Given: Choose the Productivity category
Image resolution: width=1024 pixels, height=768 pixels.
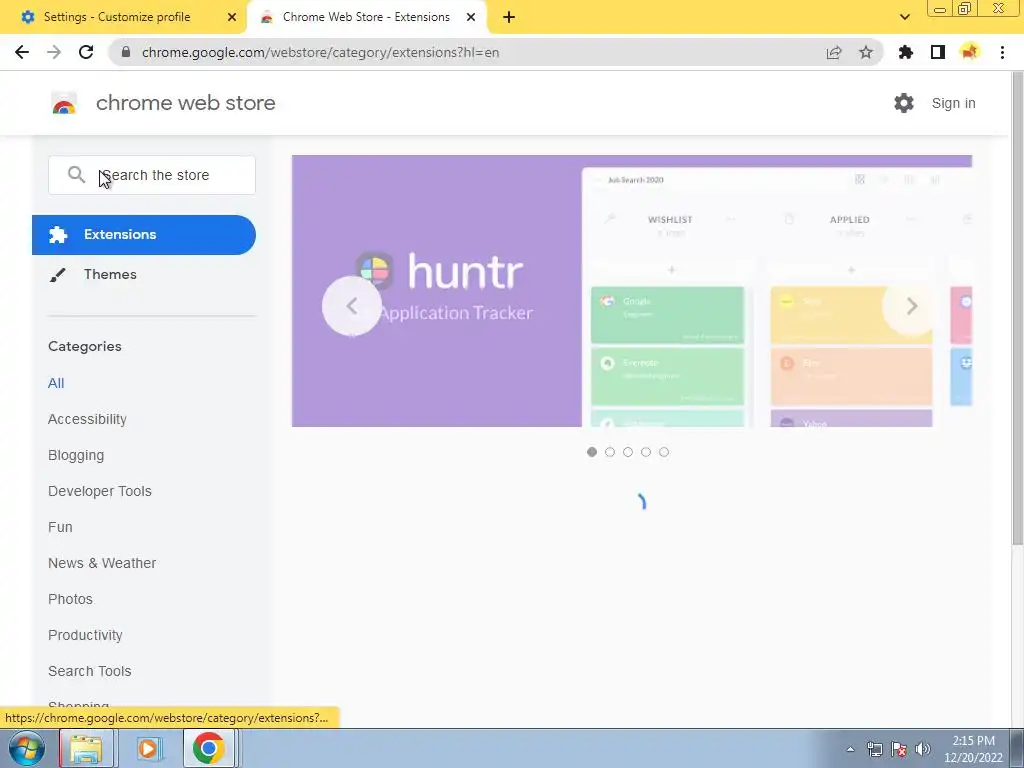Looking at the screenshot, I should click(86, 635).
